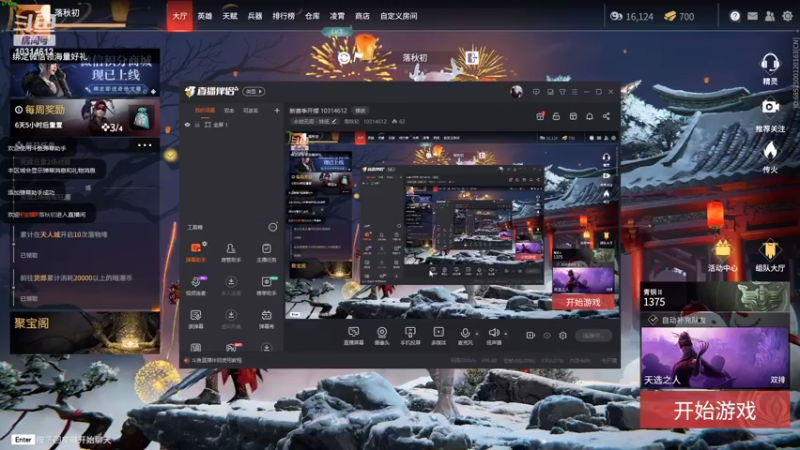Screen dimensions: 800x450
Task: Toggle lock on 全屏 1 source
Action: 197,124
